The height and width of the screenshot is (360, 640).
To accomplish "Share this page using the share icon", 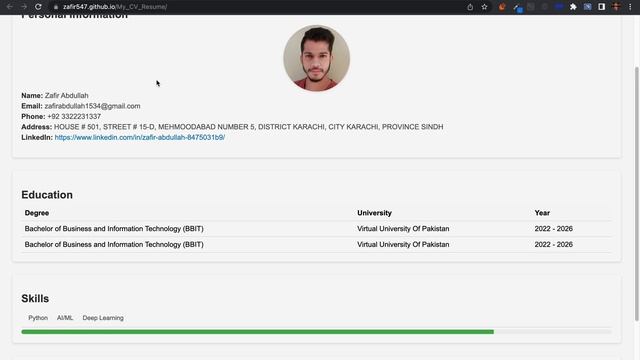I will [470, 7].
